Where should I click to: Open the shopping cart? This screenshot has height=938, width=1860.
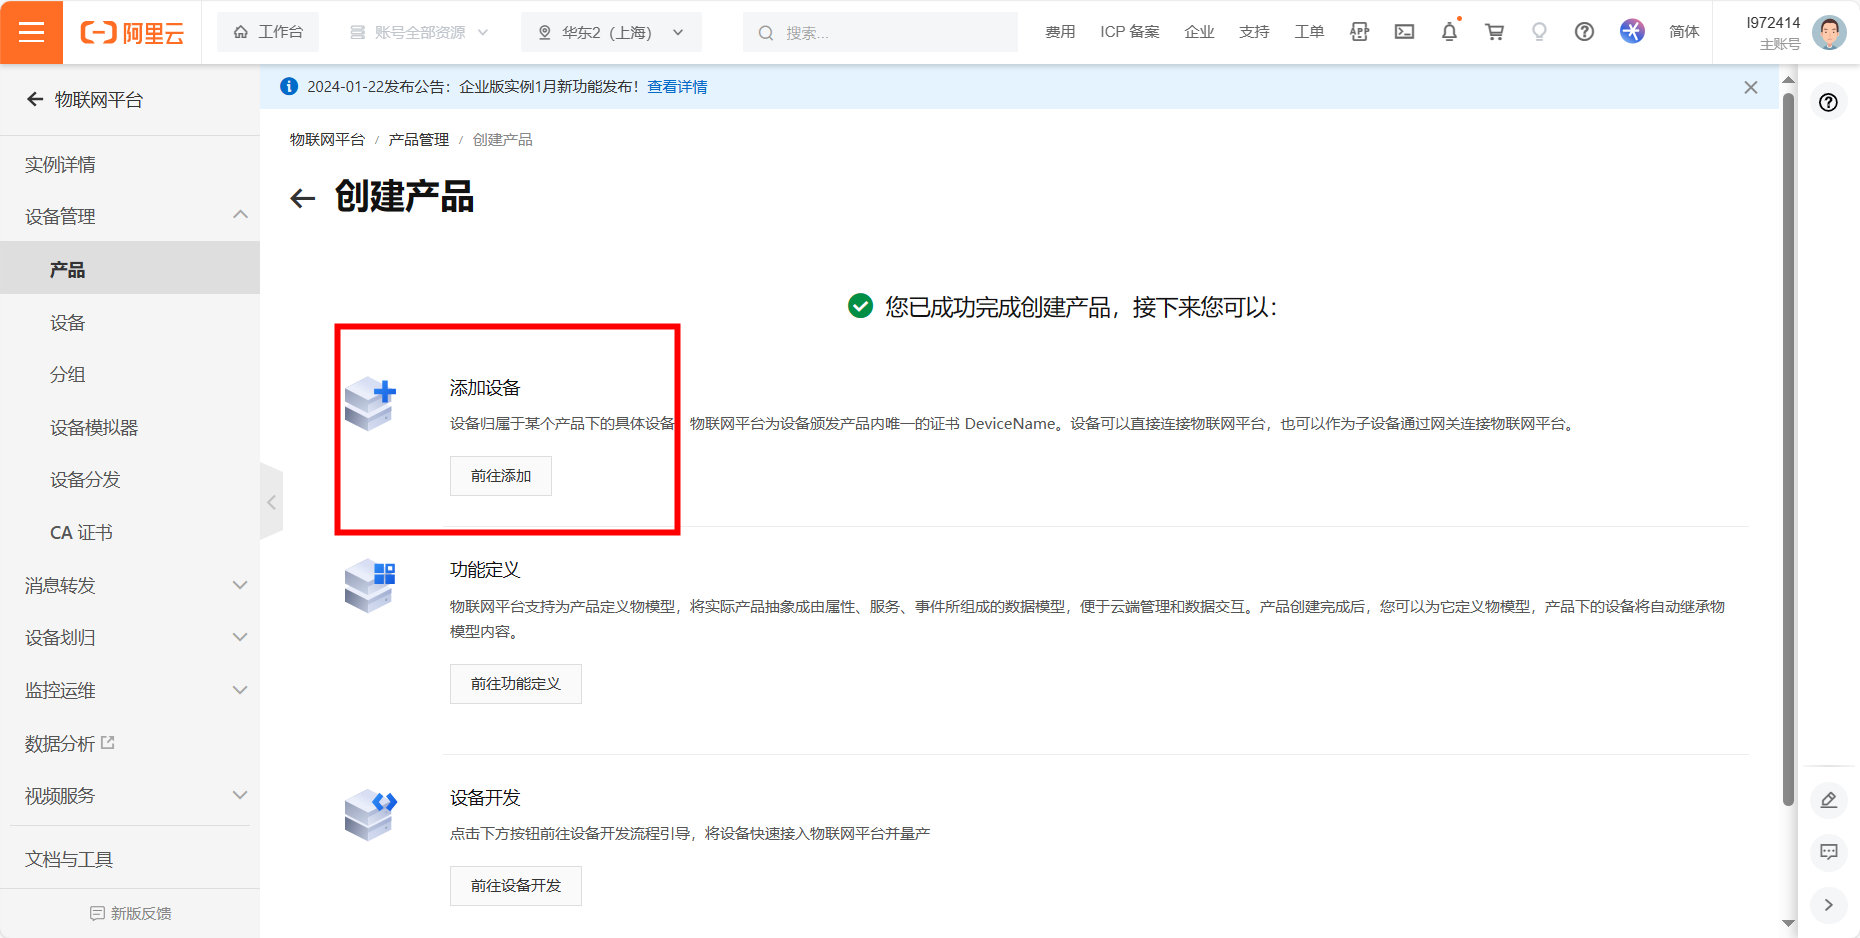(1494, 32)
